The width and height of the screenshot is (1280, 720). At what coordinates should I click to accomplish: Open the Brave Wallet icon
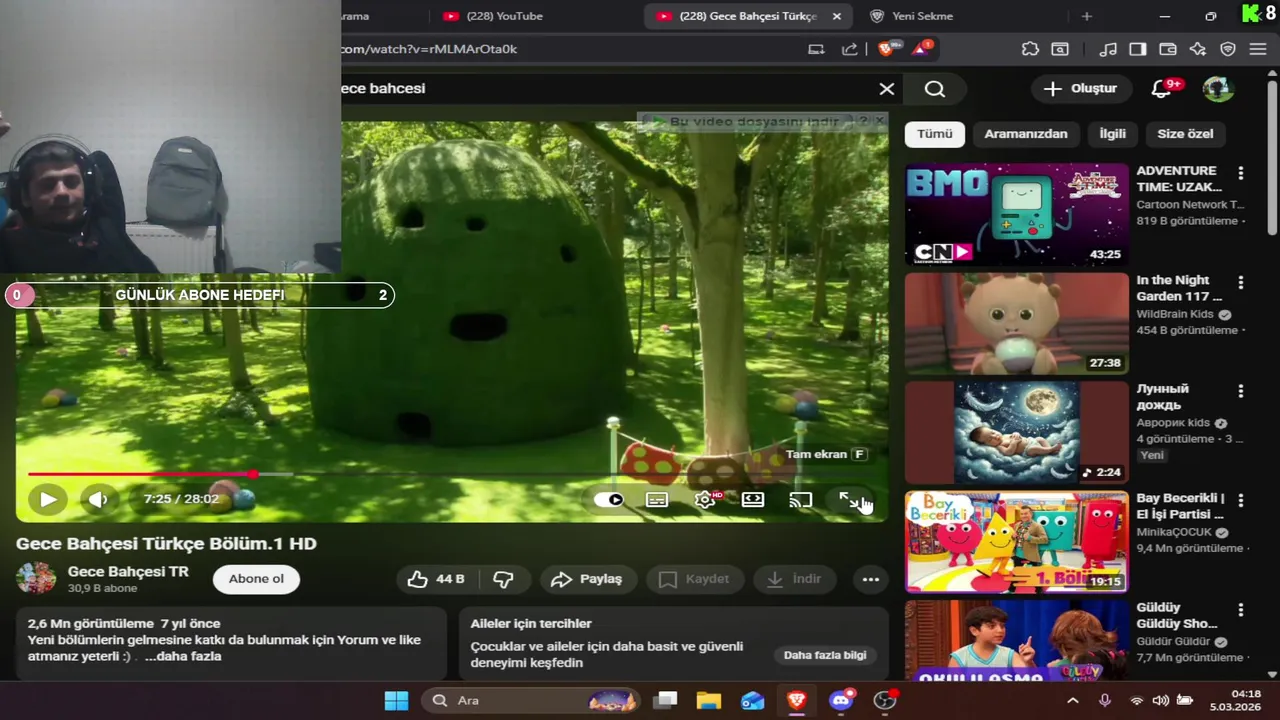coord(1167,49)
